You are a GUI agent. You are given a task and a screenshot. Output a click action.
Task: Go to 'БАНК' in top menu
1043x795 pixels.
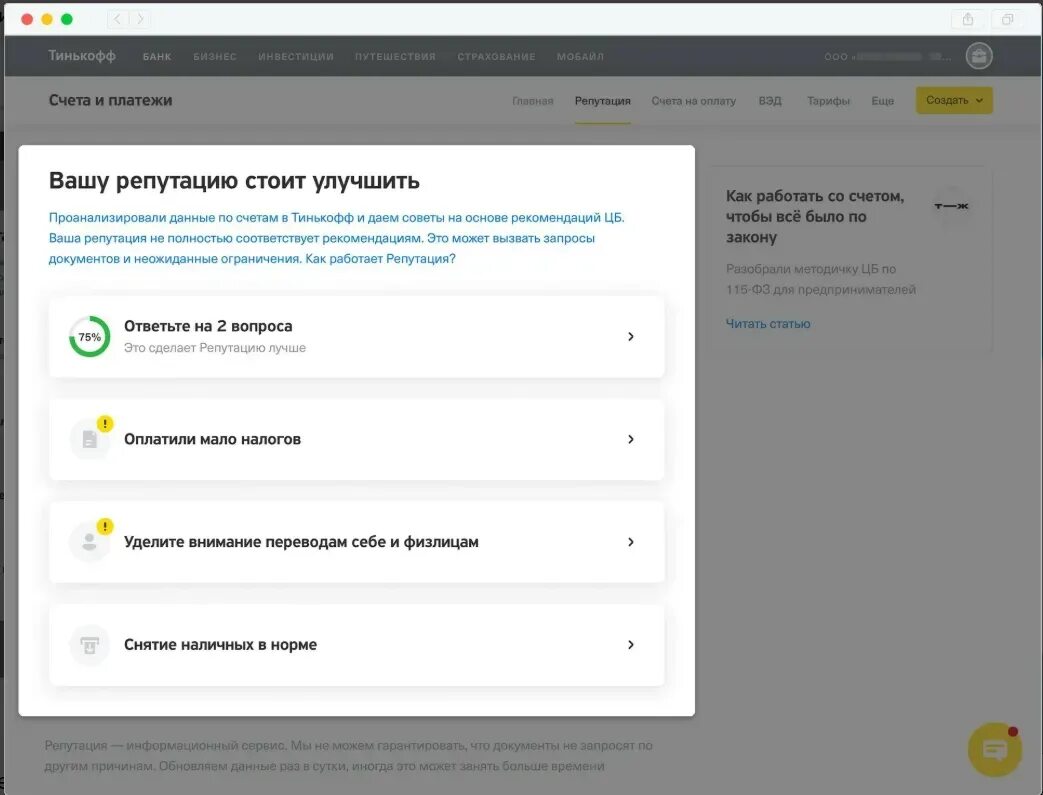tap(157, 57)
